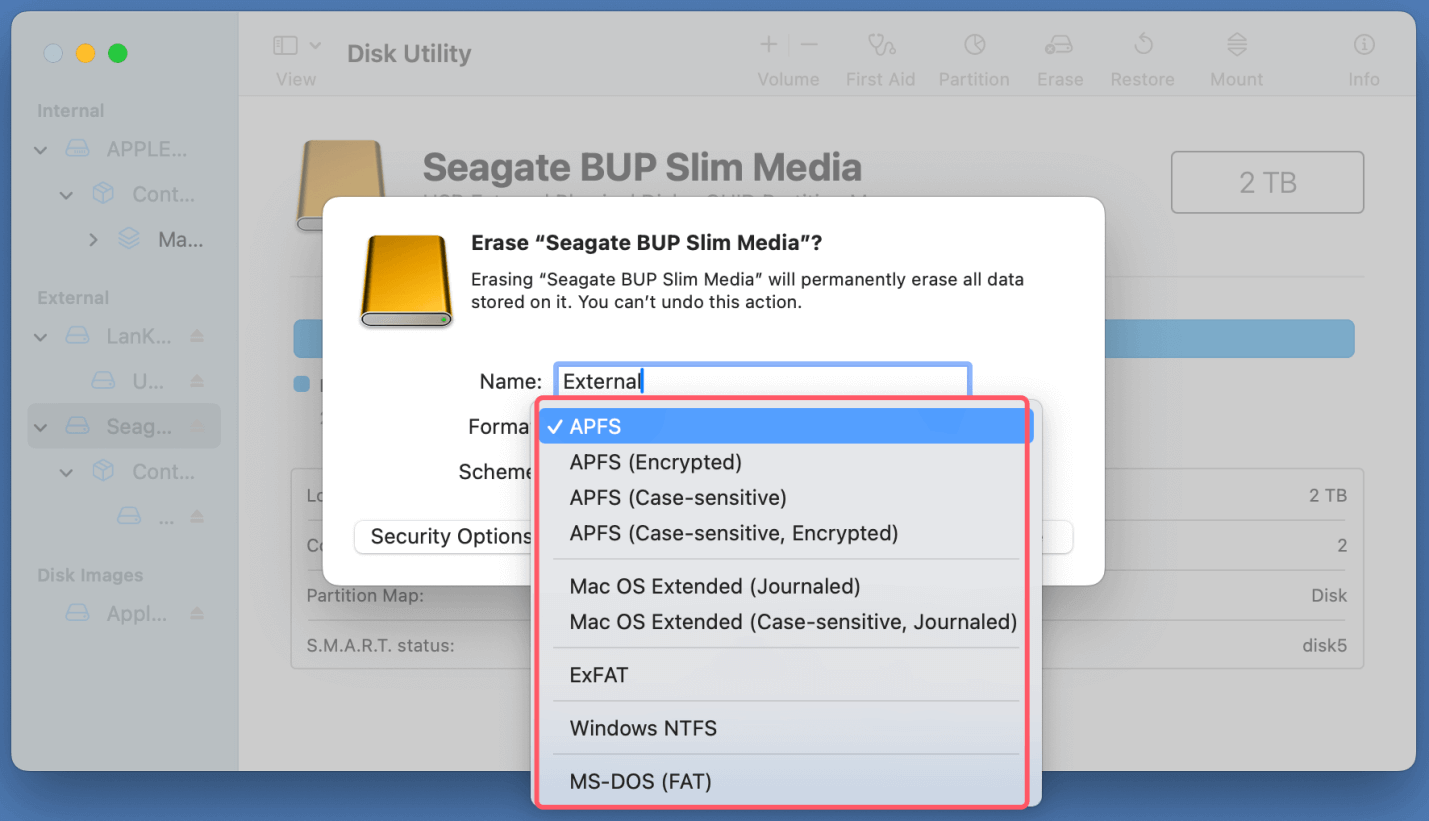Add a new volume with the plus icon

pos(767,44)
